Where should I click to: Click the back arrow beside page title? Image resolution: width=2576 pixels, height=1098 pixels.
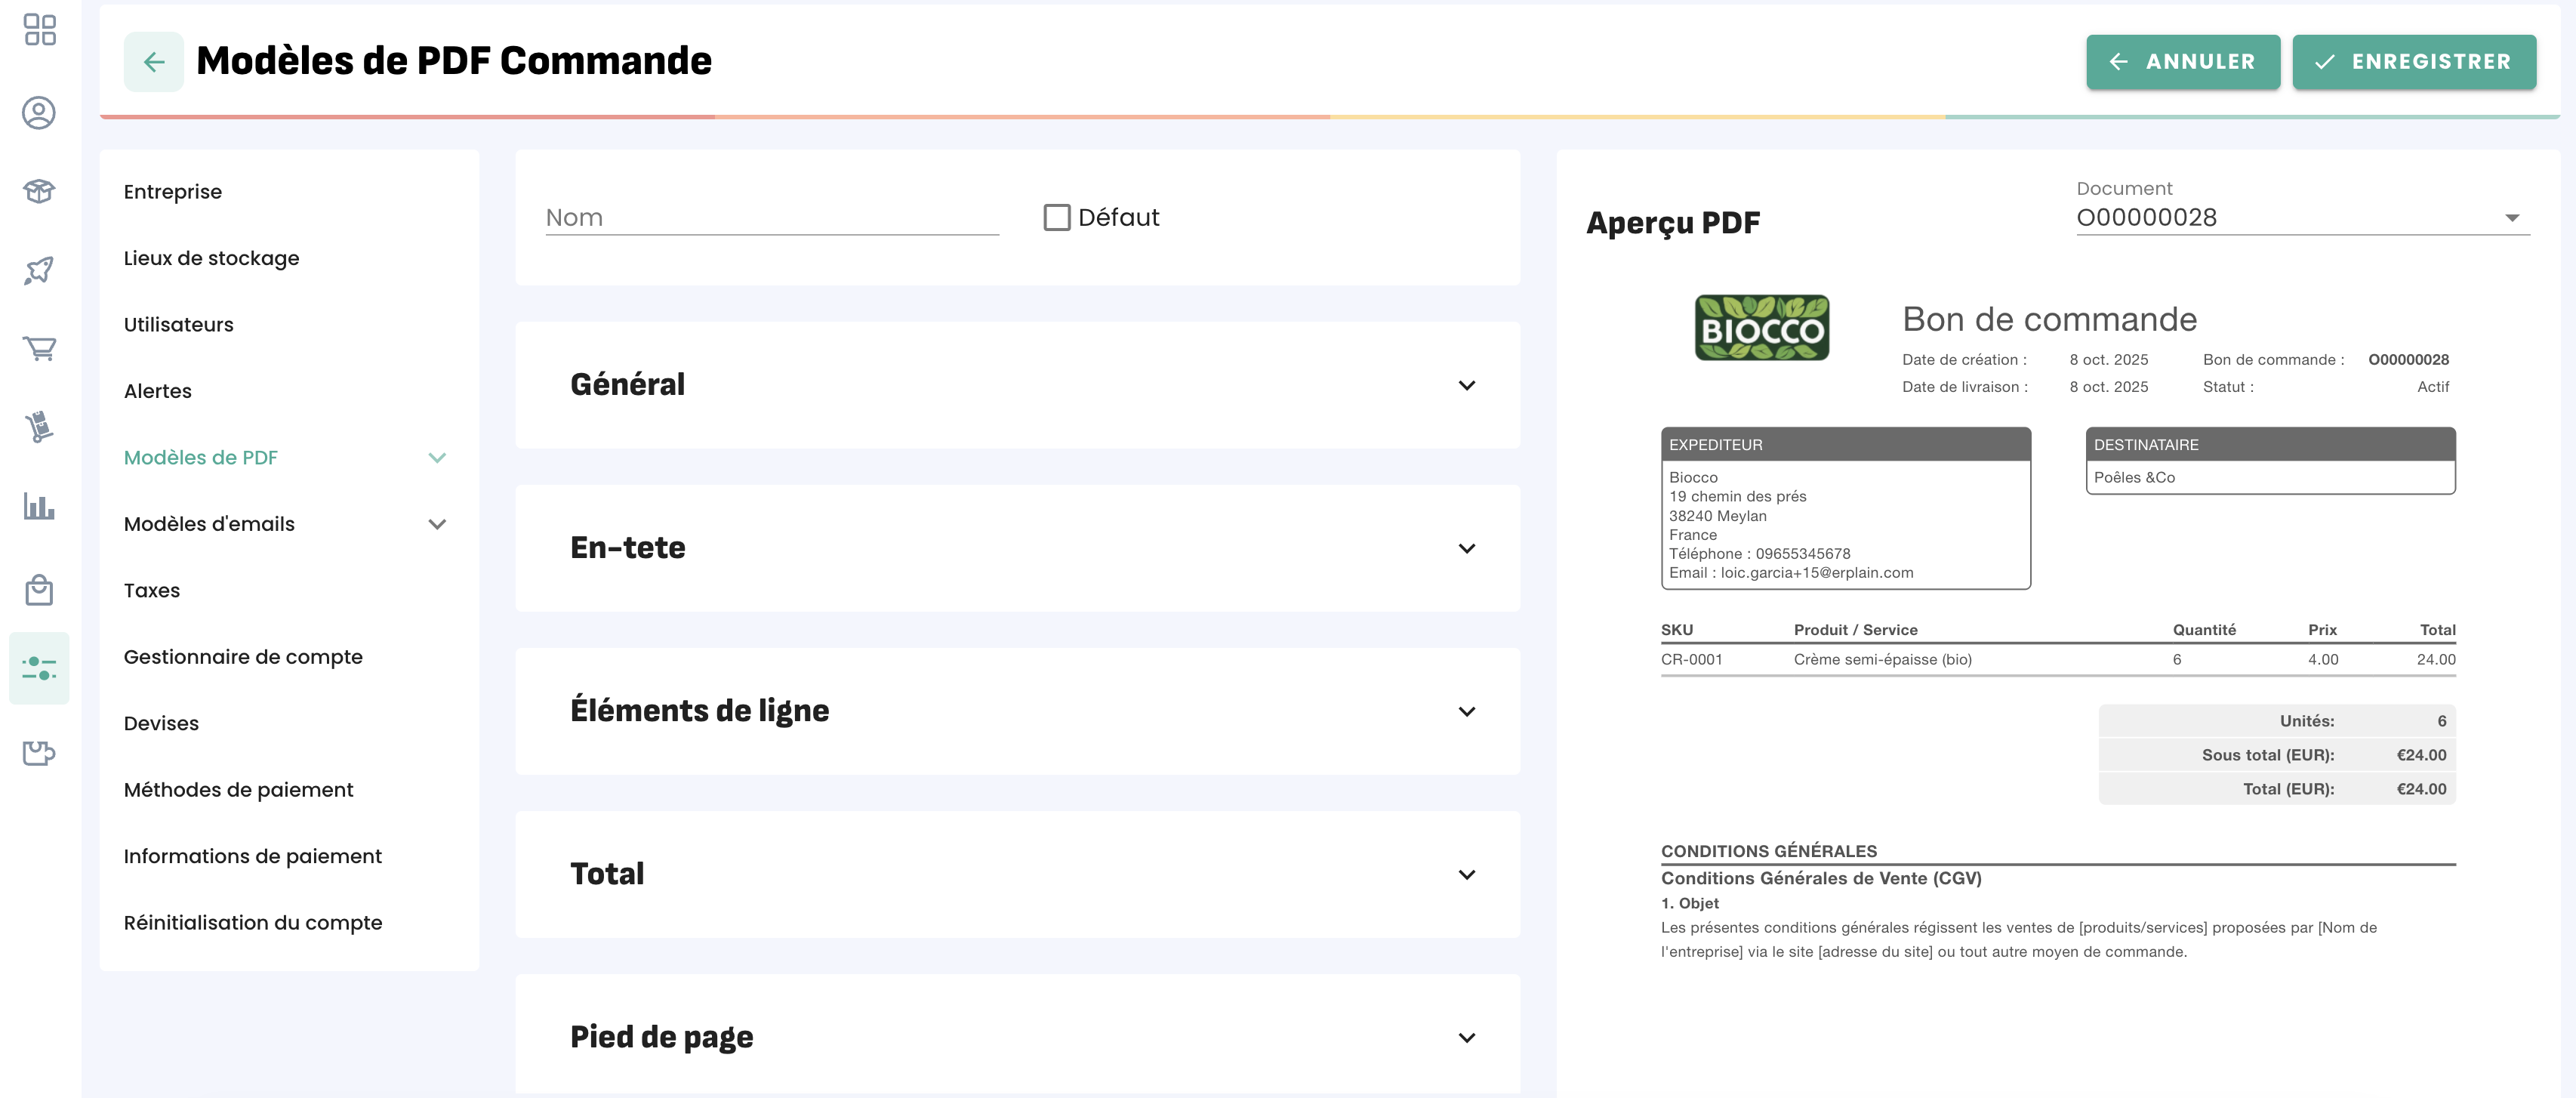(153, 62)
